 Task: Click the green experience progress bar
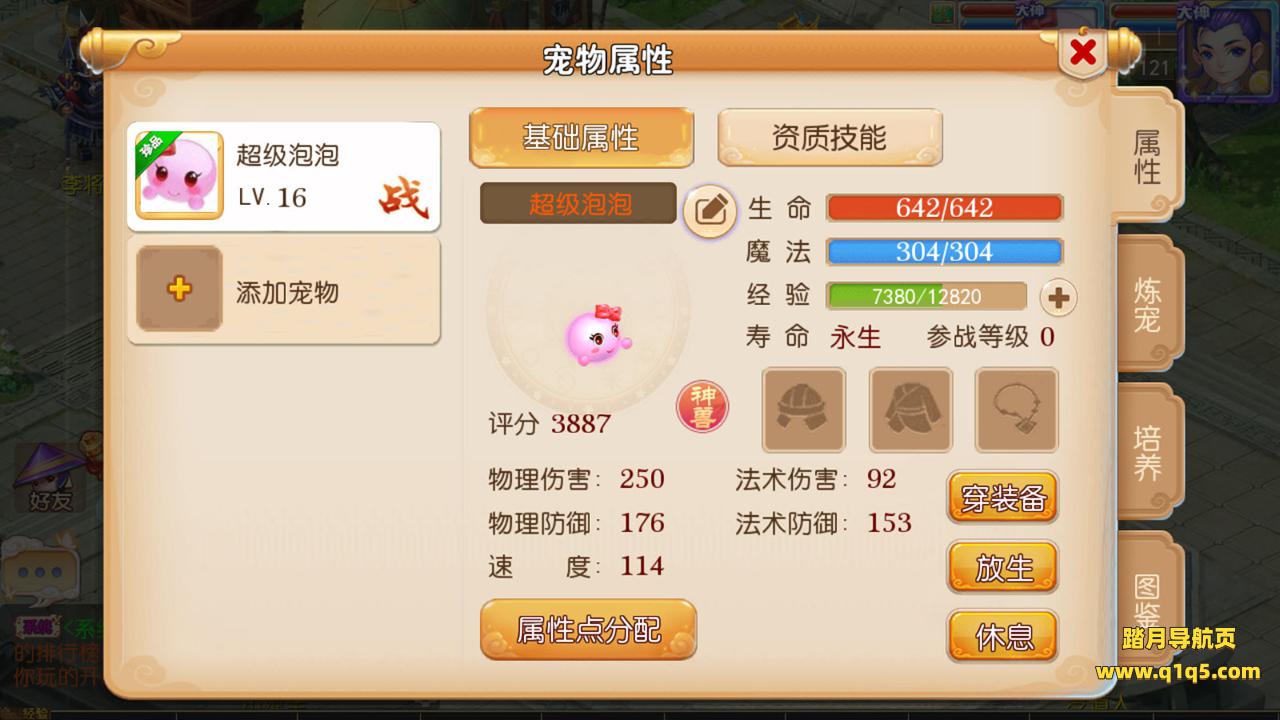coord(926,296)
